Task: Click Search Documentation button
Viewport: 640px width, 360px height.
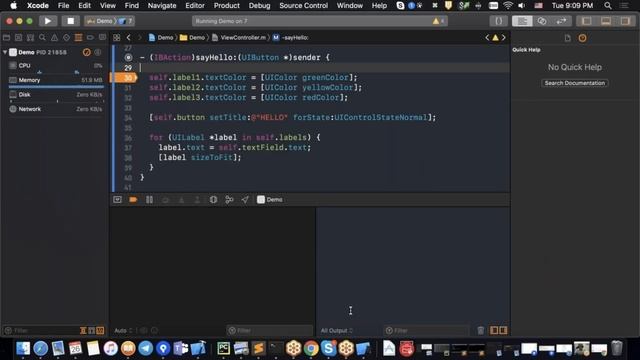Action: [x=575, y=83]
